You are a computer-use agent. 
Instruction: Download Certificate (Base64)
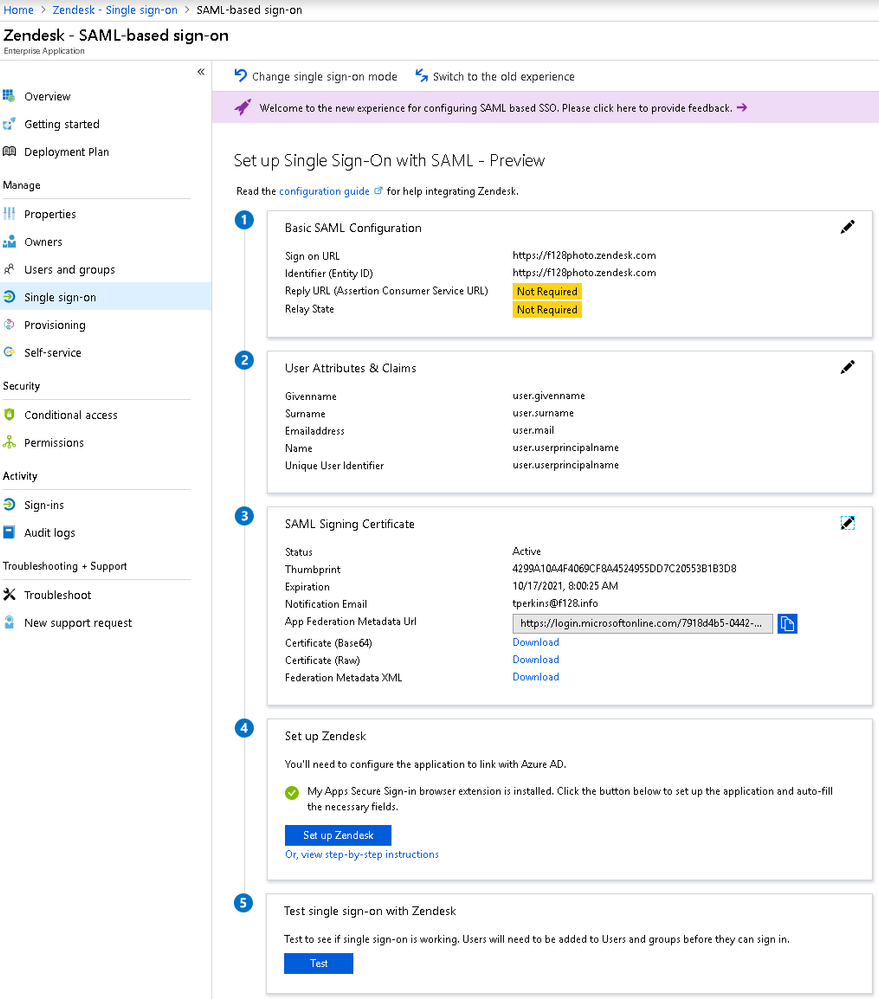(x=536, y=642)
